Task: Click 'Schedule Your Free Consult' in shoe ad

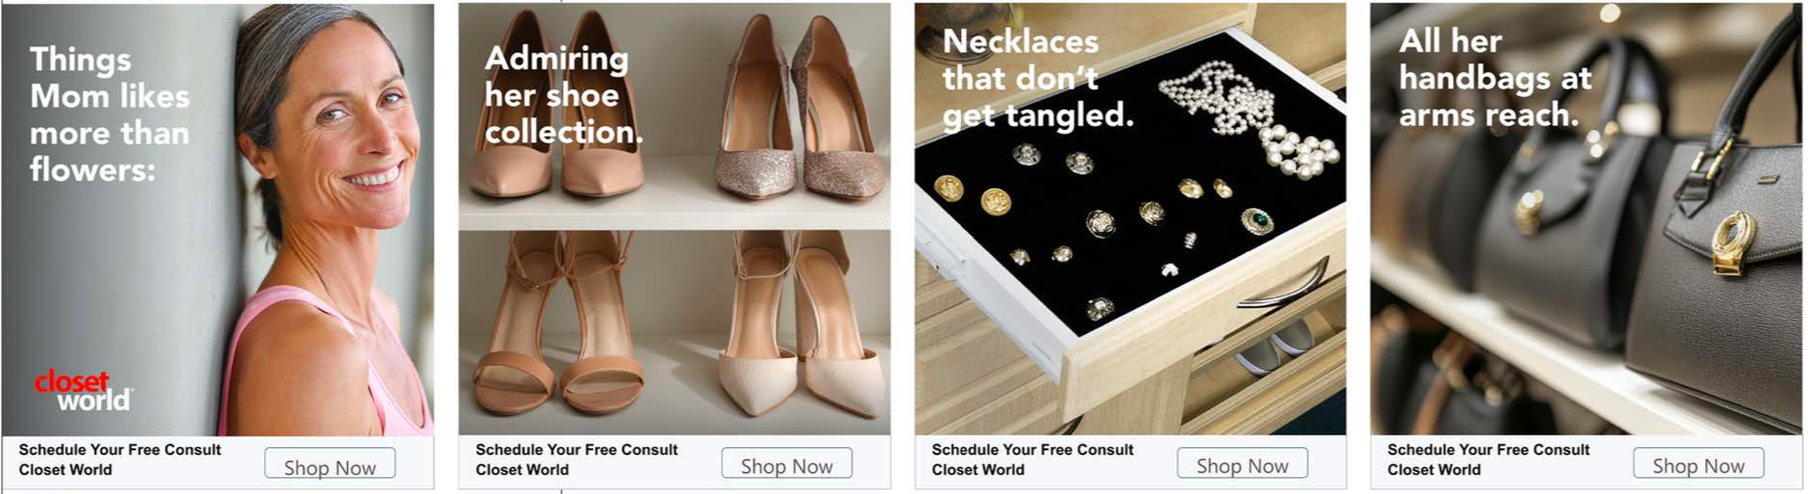Action: (x=577, y=450)
